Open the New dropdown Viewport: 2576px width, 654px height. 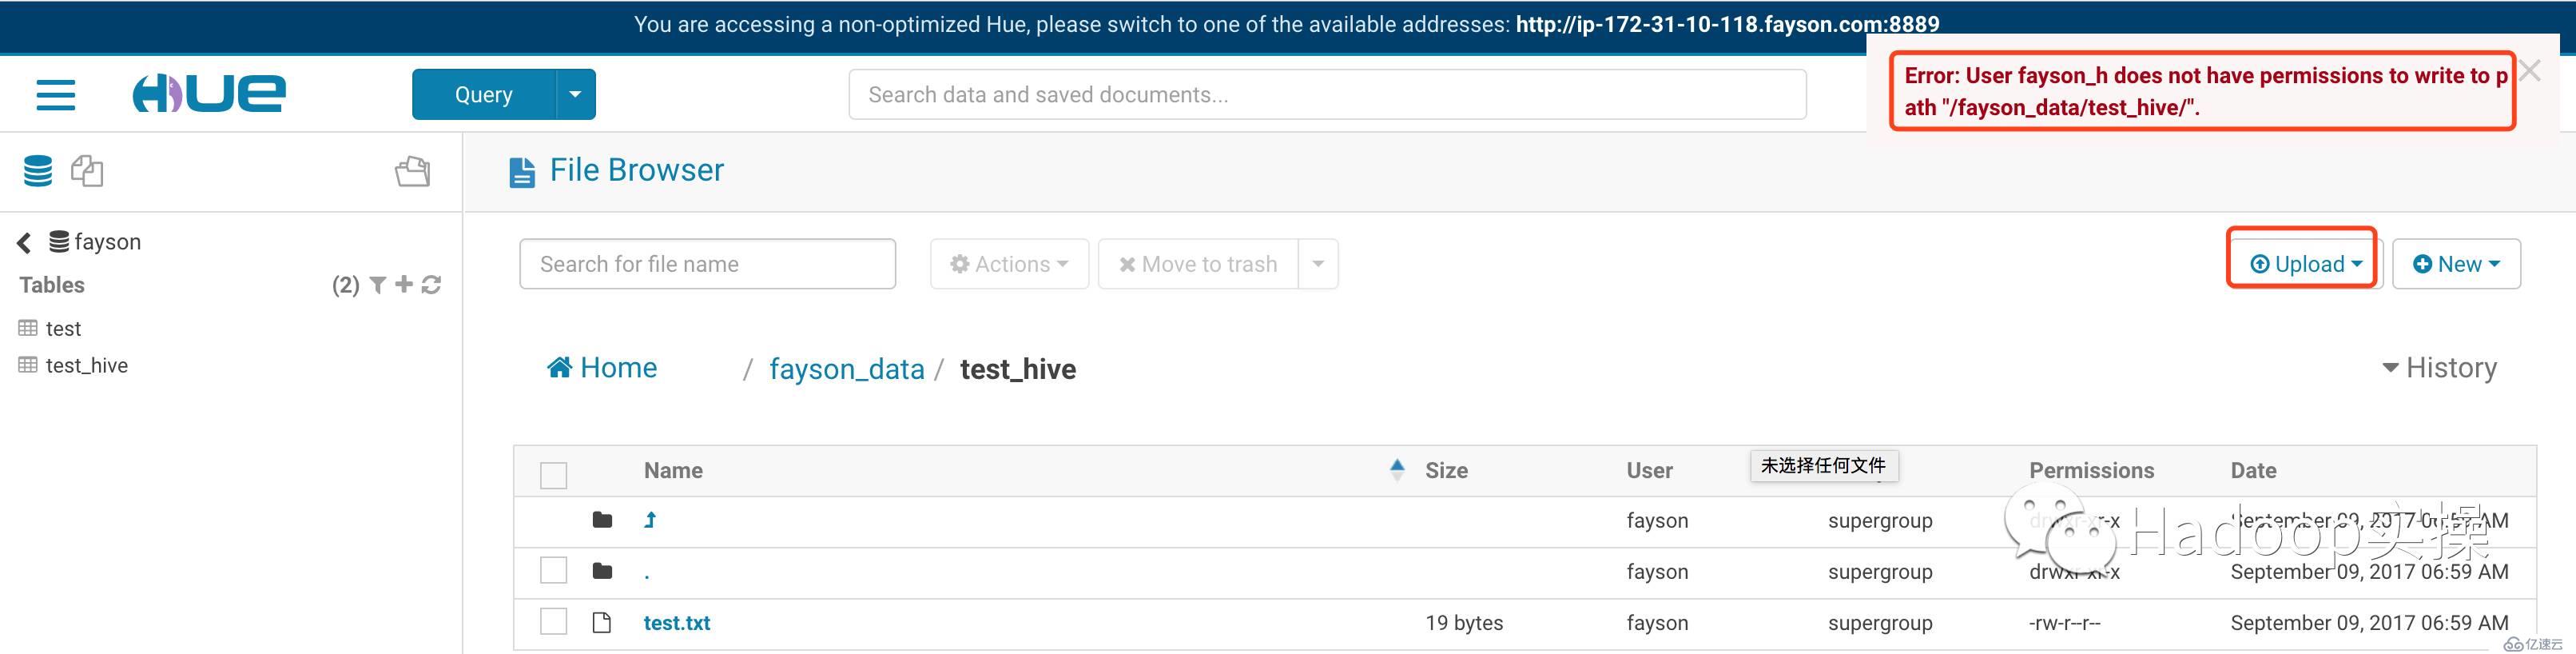(2456, 264)
